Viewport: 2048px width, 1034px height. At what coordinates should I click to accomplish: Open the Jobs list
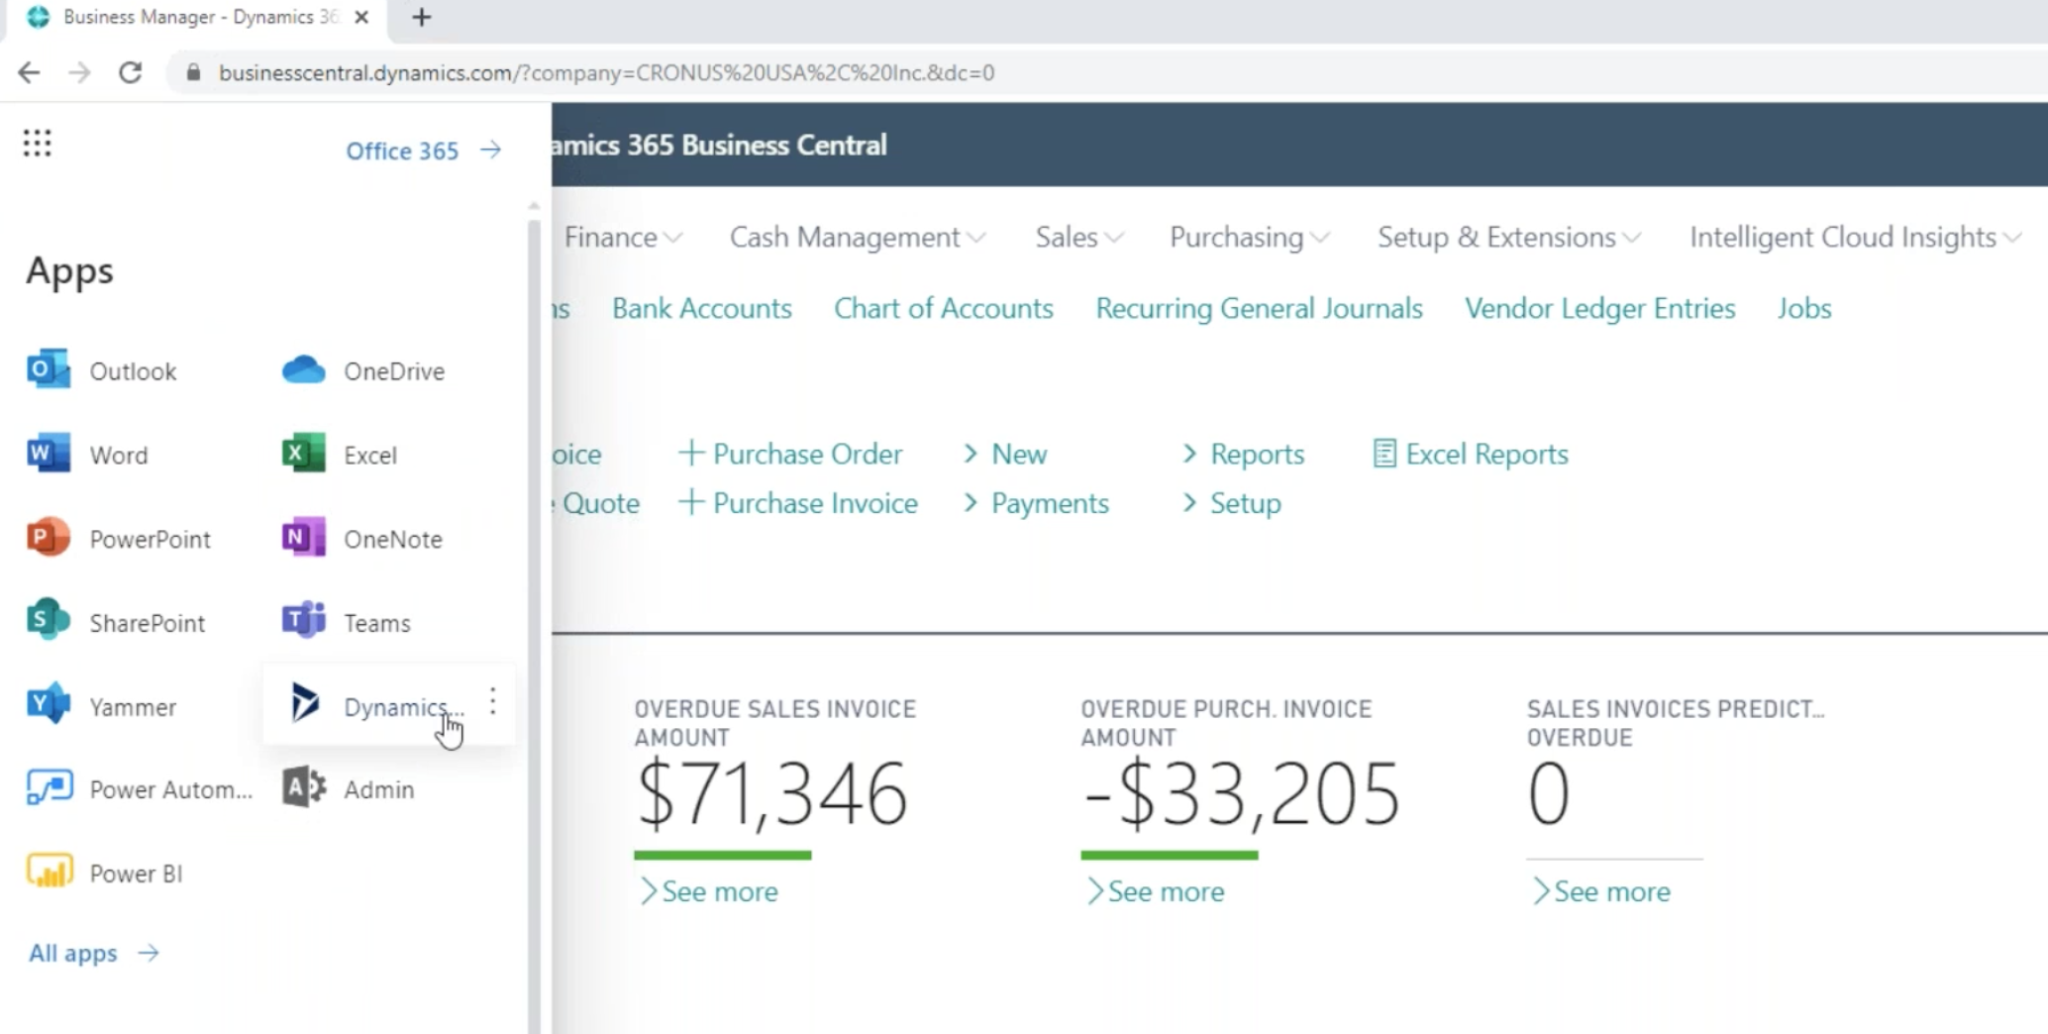[x=1804, y=308]
